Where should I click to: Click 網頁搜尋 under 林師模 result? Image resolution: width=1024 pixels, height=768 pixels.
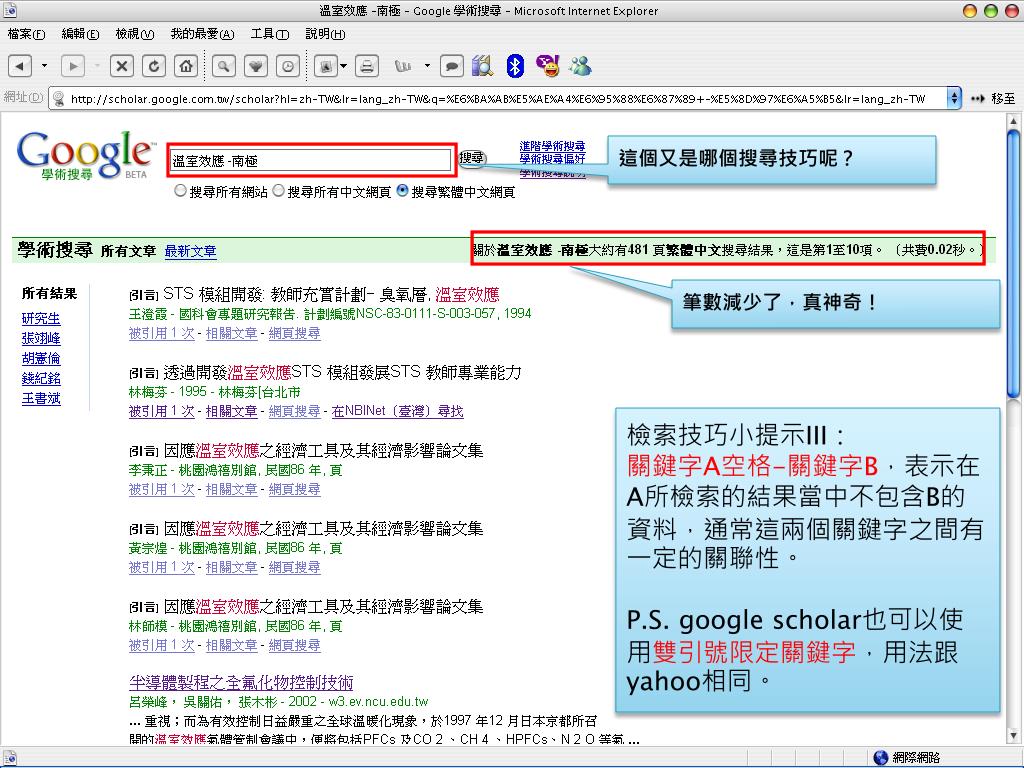[x=295, y=645]
